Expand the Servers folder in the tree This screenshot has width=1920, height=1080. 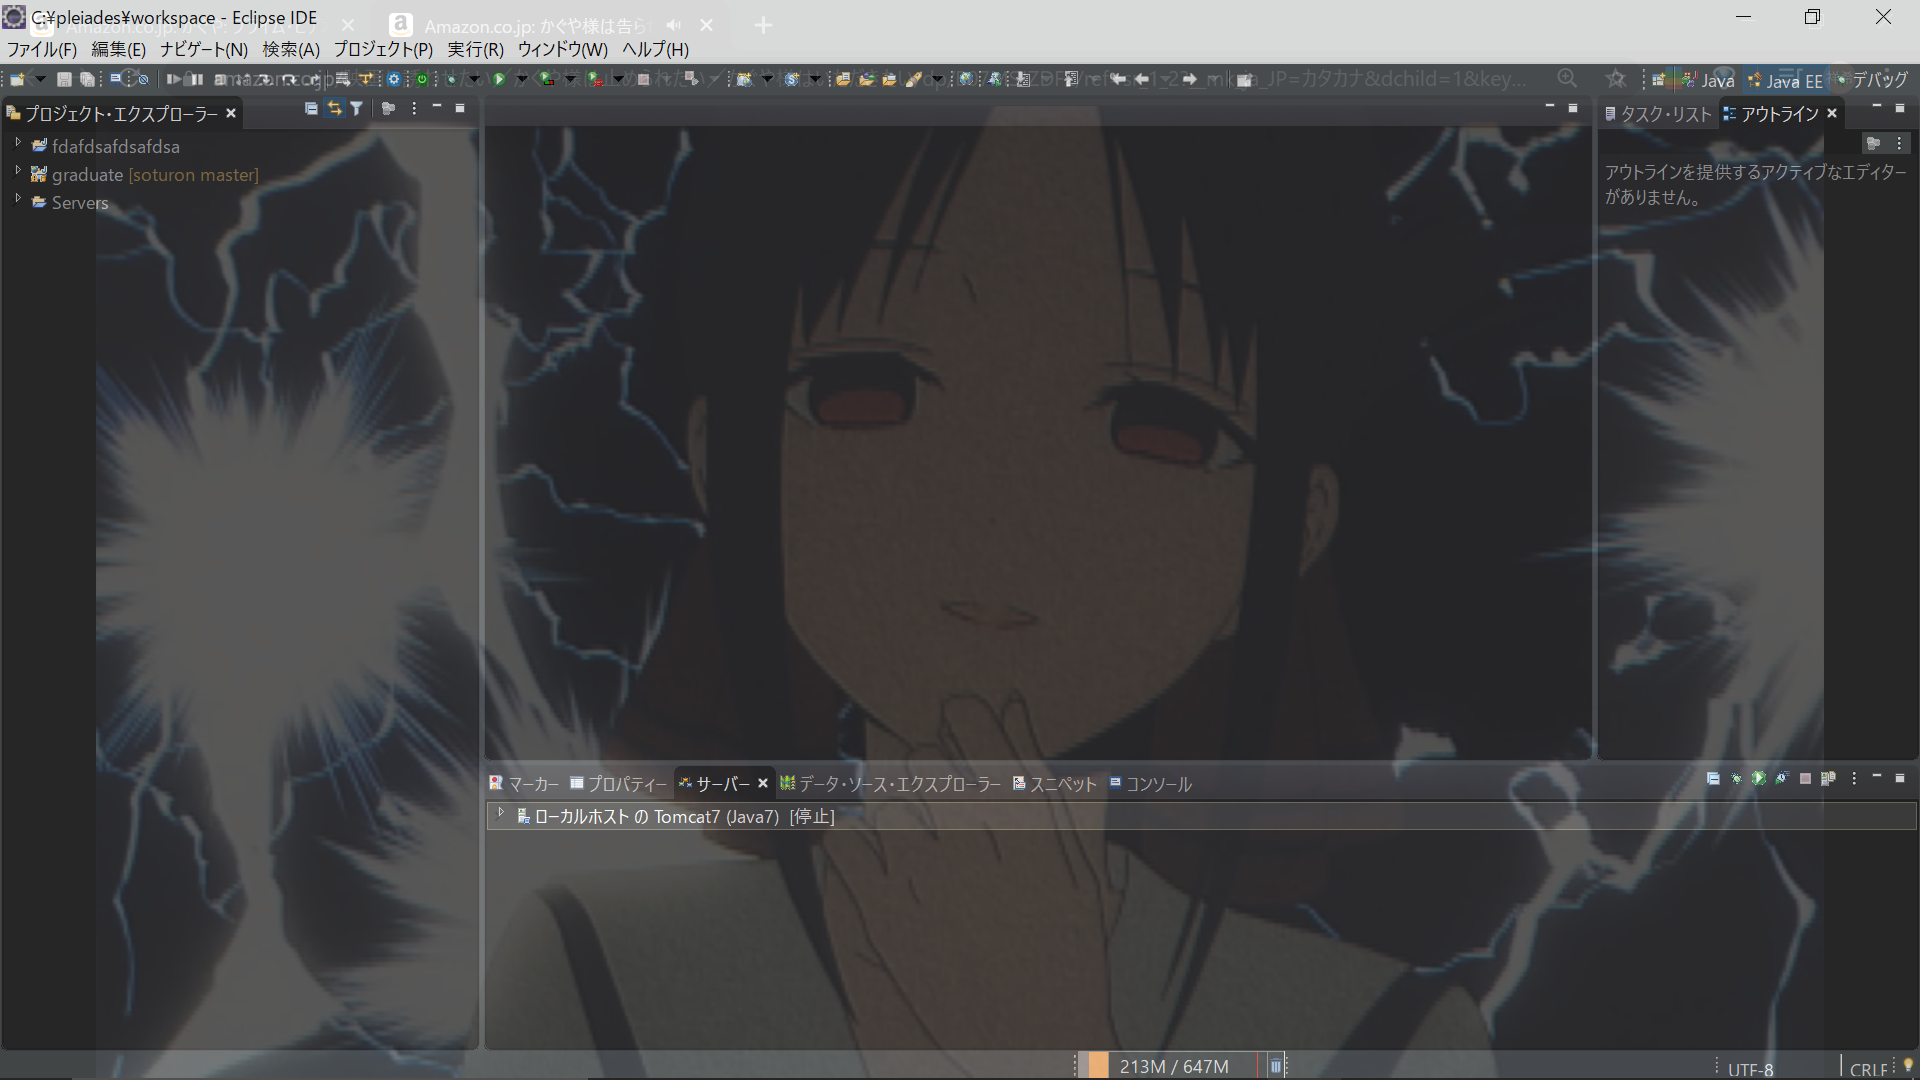coord(18,200)
